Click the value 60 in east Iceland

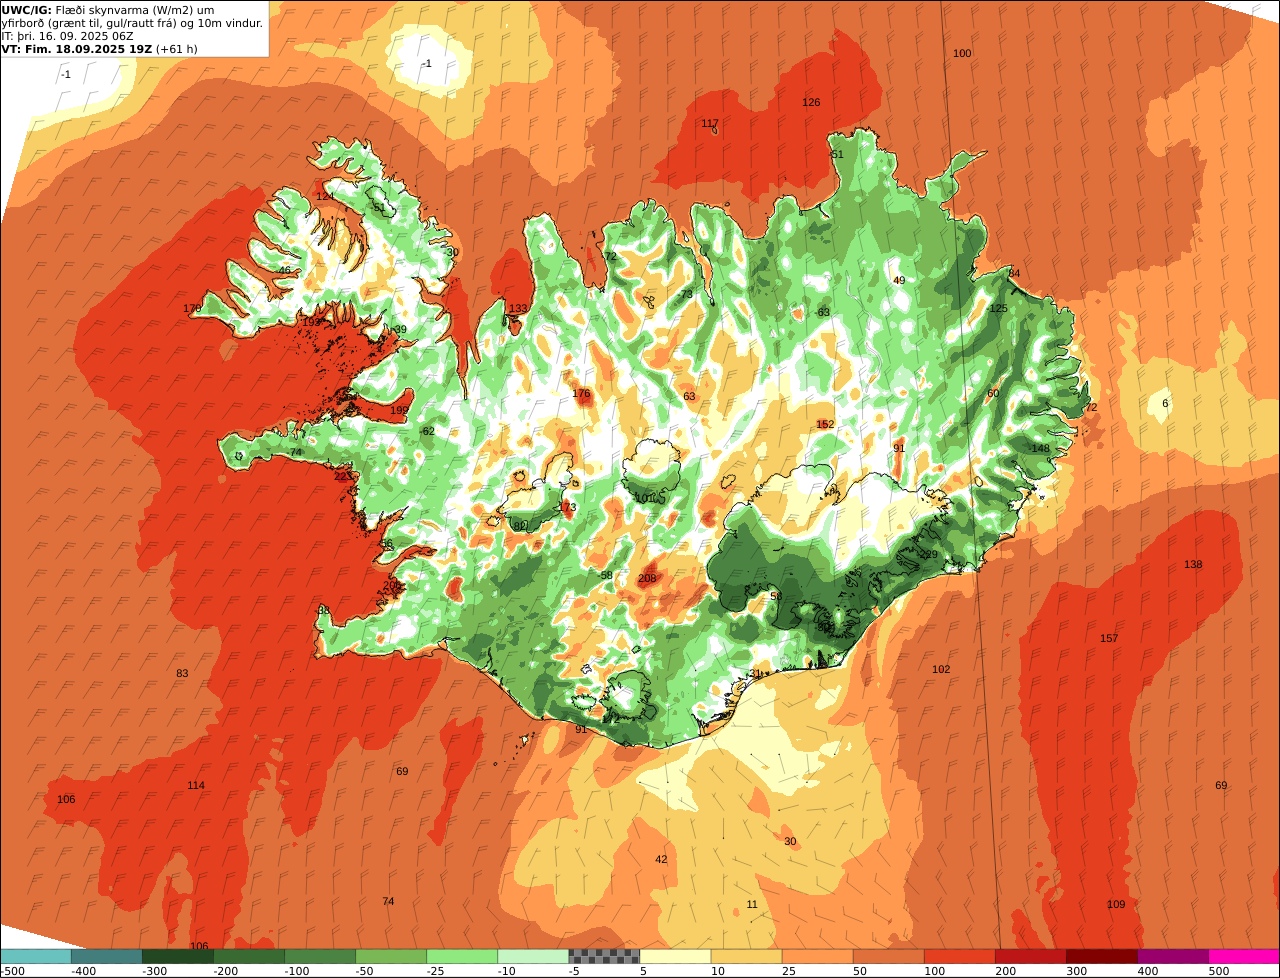(993, 394)
